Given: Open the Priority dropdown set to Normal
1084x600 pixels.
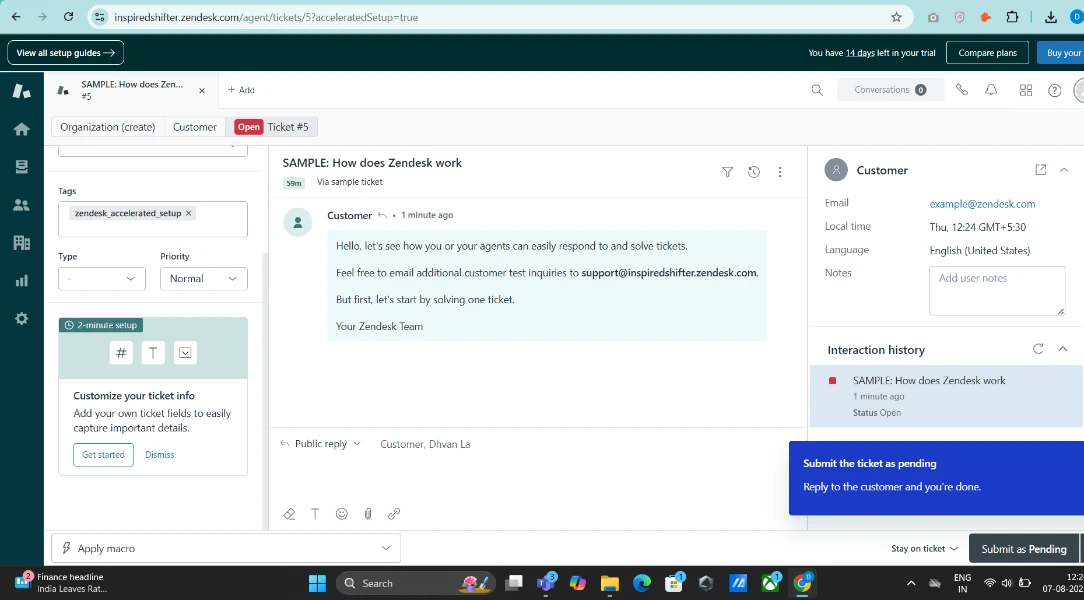Looking at the screenshot, I should (204, 279).
